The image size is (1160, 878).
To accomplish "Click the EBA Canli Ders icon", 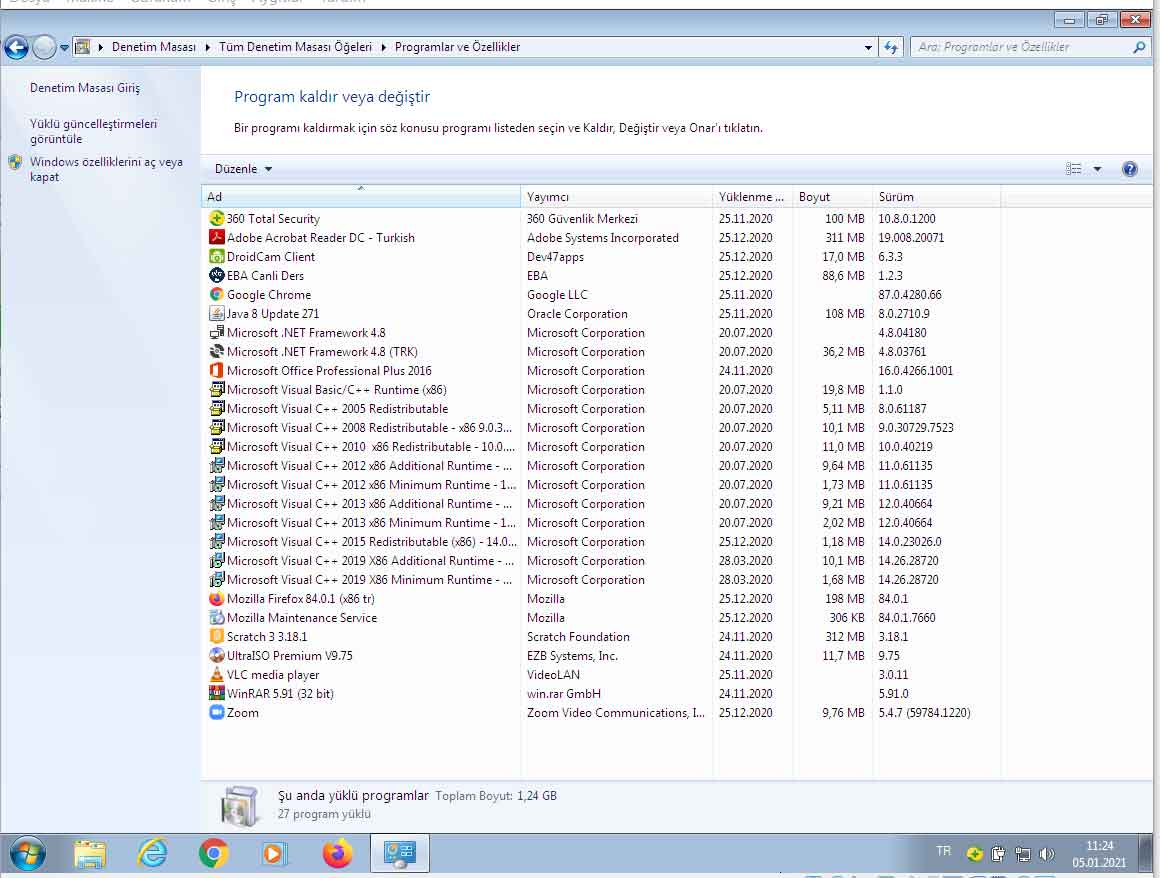I will click(x=217, y=275).
